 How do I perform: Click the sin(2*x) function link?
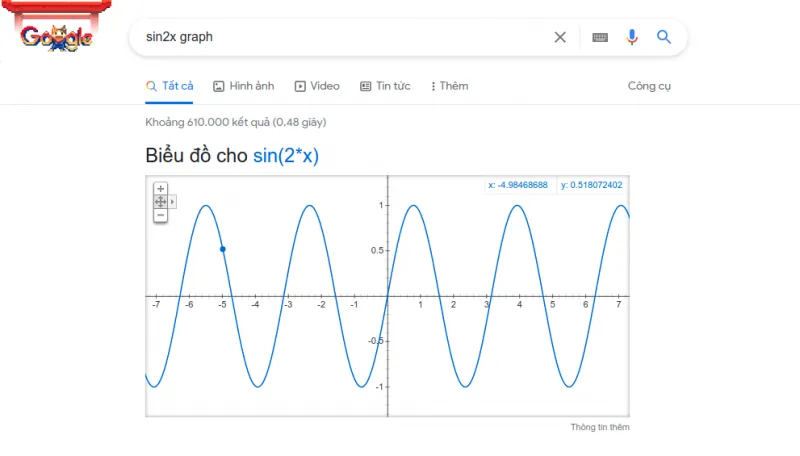tap(286, 156)
